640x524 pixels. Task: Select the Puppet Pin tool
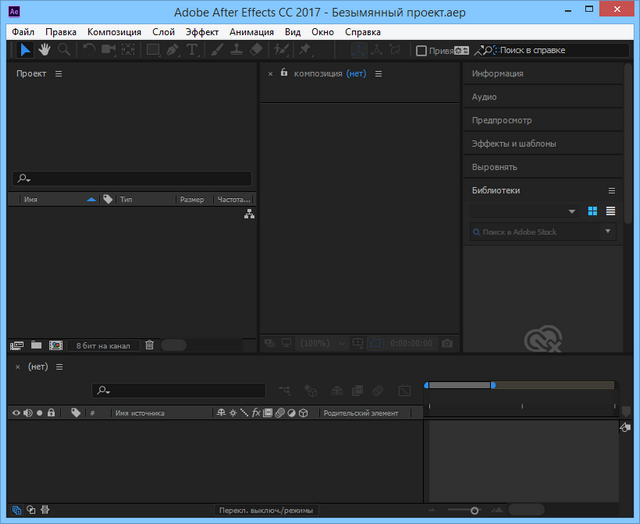[304, 50]
